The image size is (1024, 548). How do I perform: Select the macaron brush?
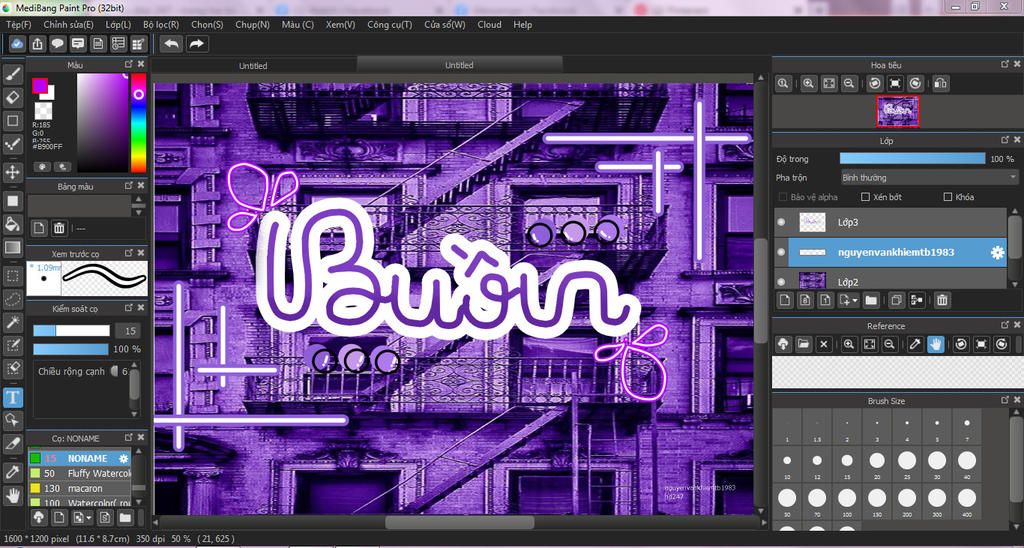click(79, 488)
